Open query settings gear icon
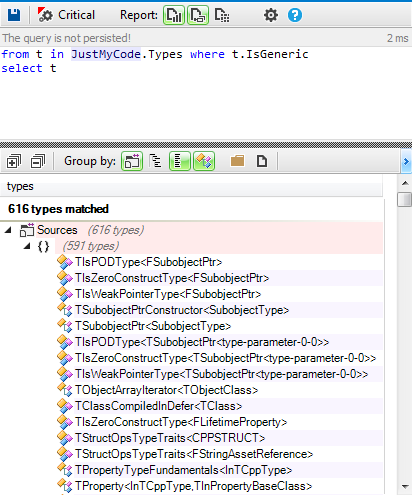 coord(271,15)
